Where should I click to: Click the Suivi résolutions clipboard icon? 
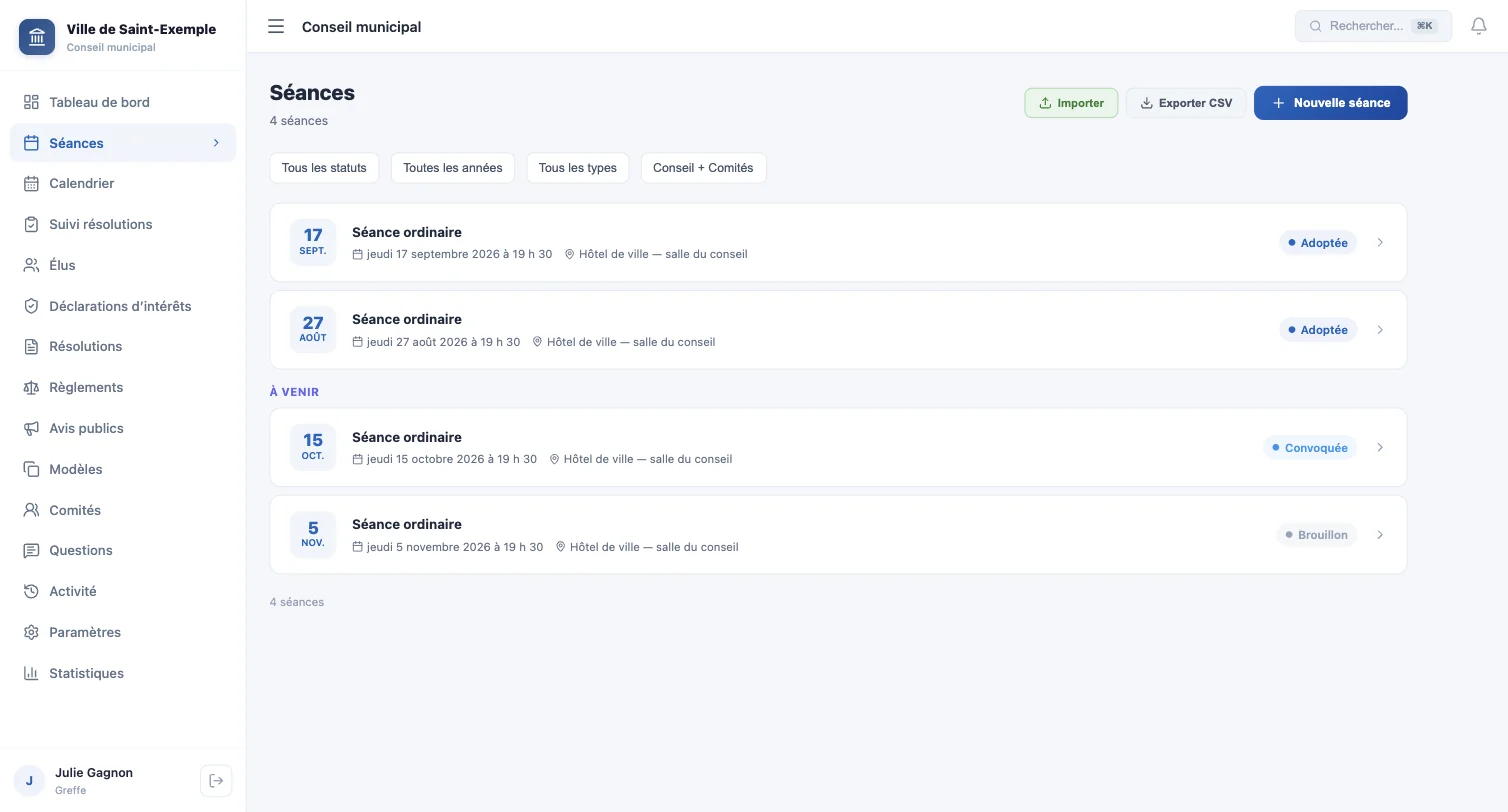(31, 224)
